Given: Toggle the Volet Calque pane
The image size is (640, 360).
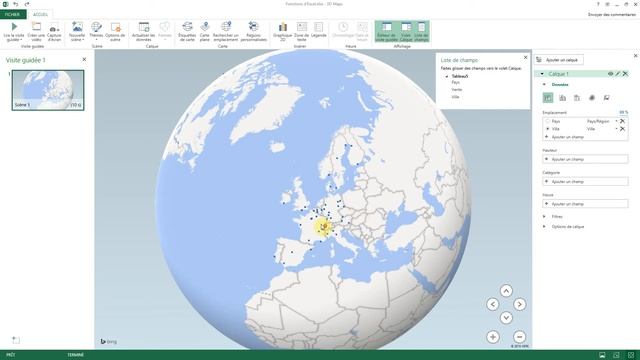Looking at the screenshot, I should pos(406,32).
